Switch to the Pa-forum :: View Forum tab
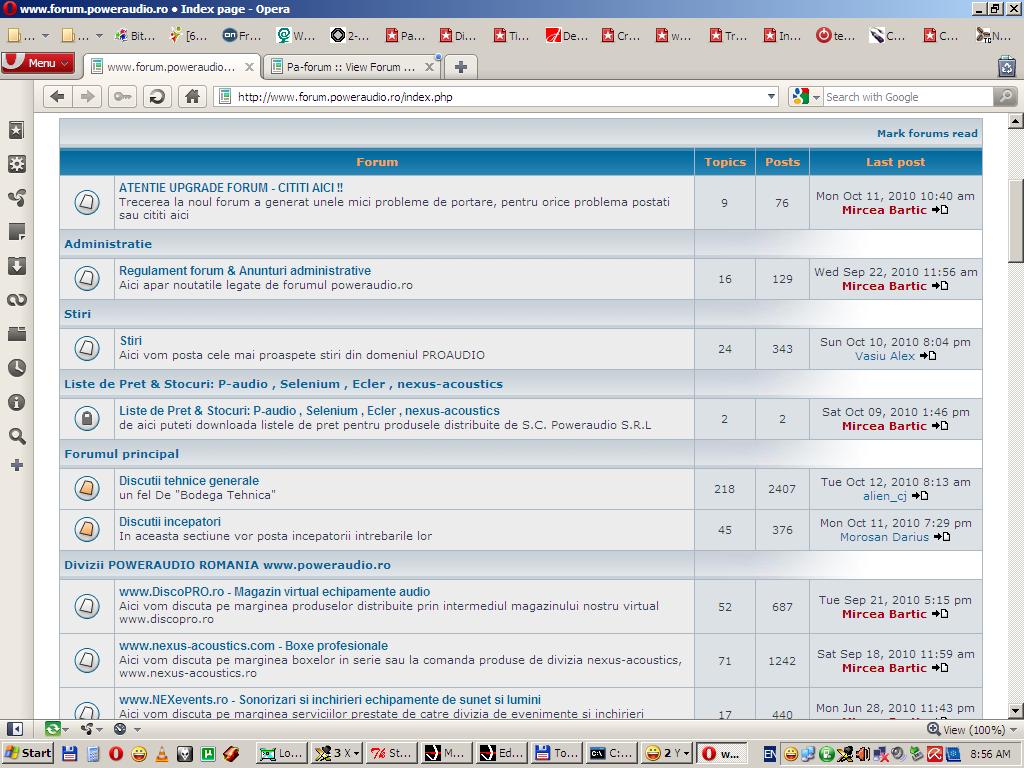The image size is (1024, 768). point(351,67)
